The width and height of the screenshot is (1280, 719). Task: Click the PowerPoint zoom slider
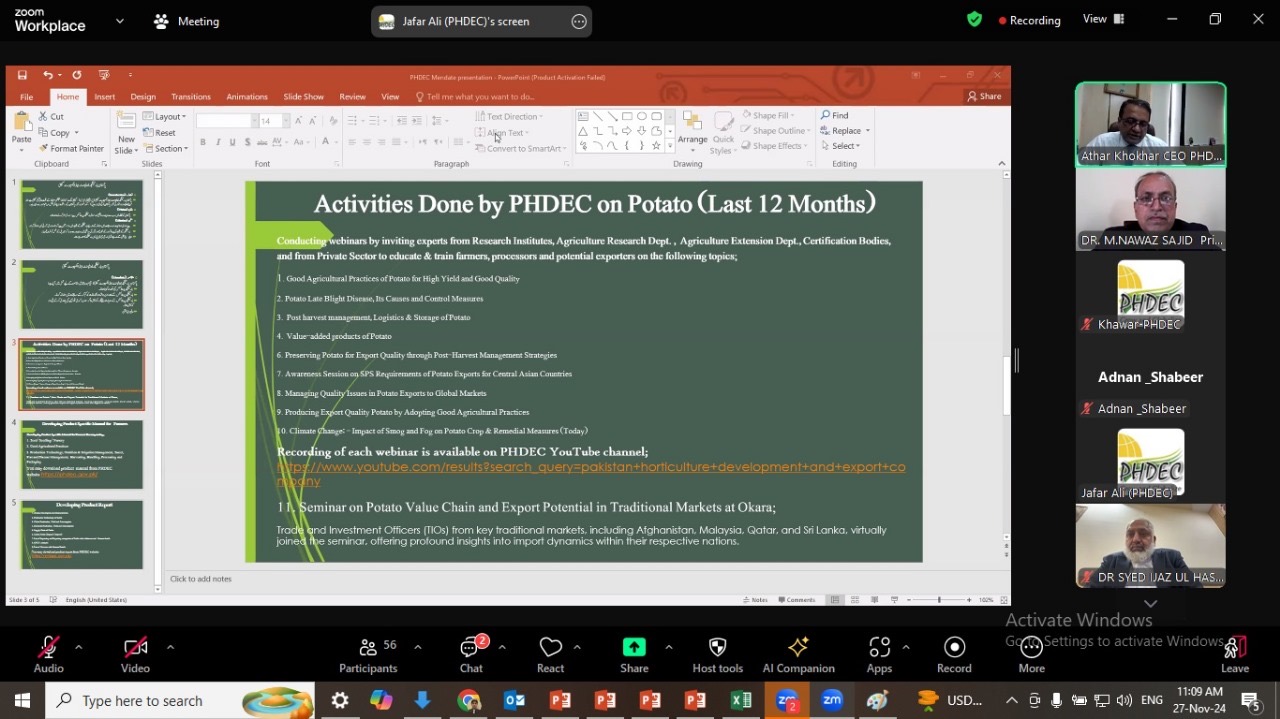[939, 599]
